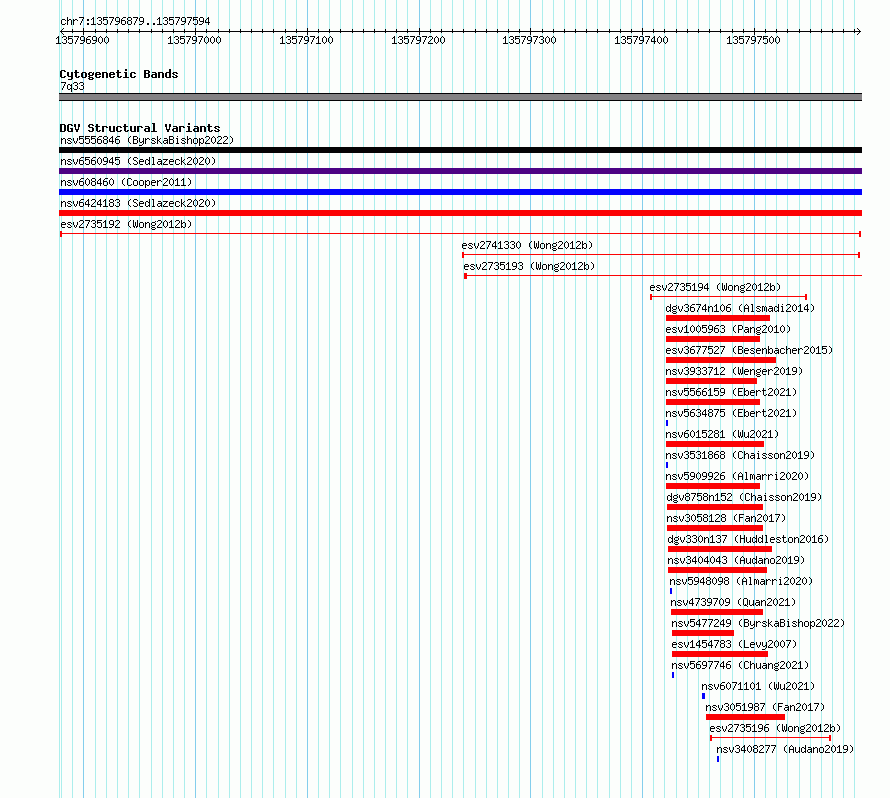Click the nsv6560945 (Sedlazeck2020) label
Image resolution: width=890 pixels, height=798 pixels.
point(138,161)
